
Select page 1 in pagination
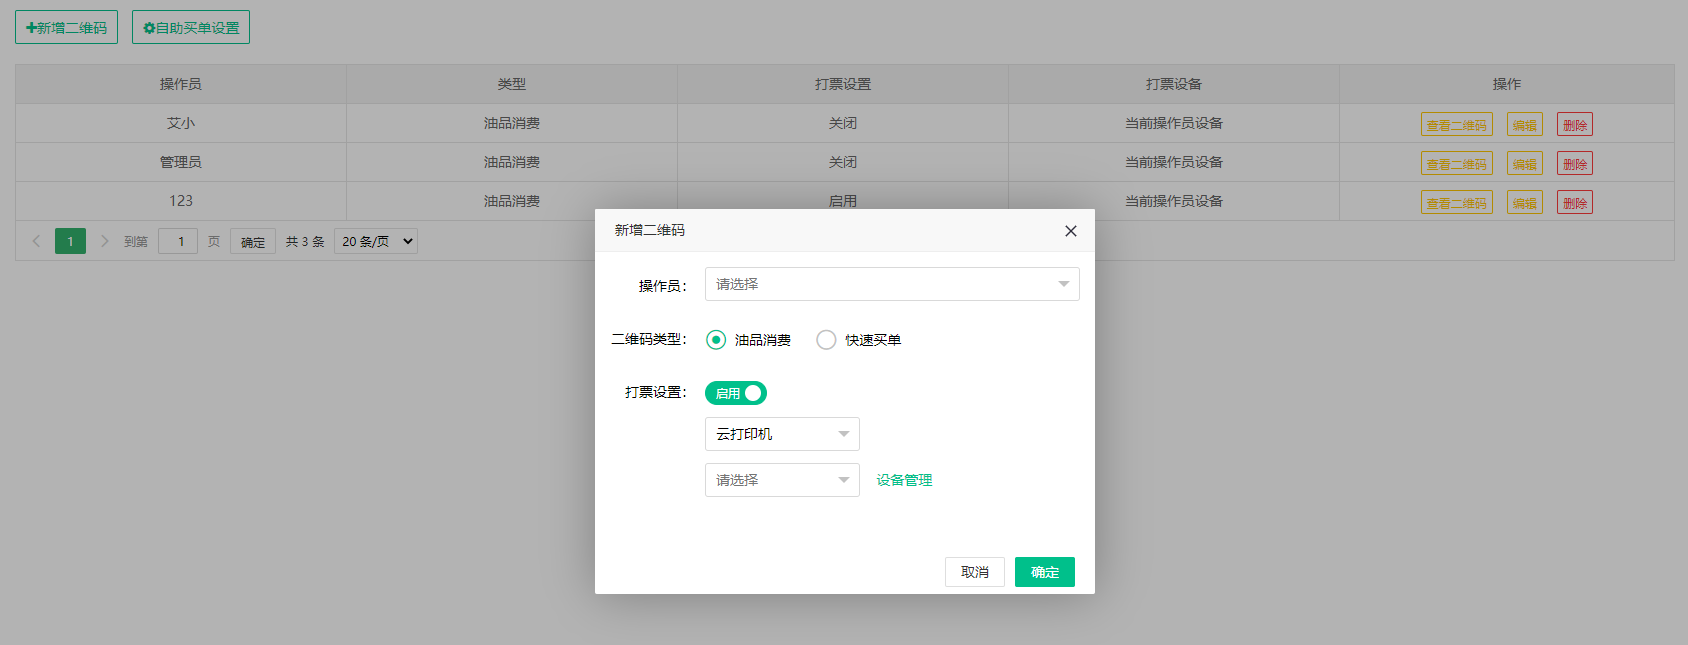[x=70, y=241]
